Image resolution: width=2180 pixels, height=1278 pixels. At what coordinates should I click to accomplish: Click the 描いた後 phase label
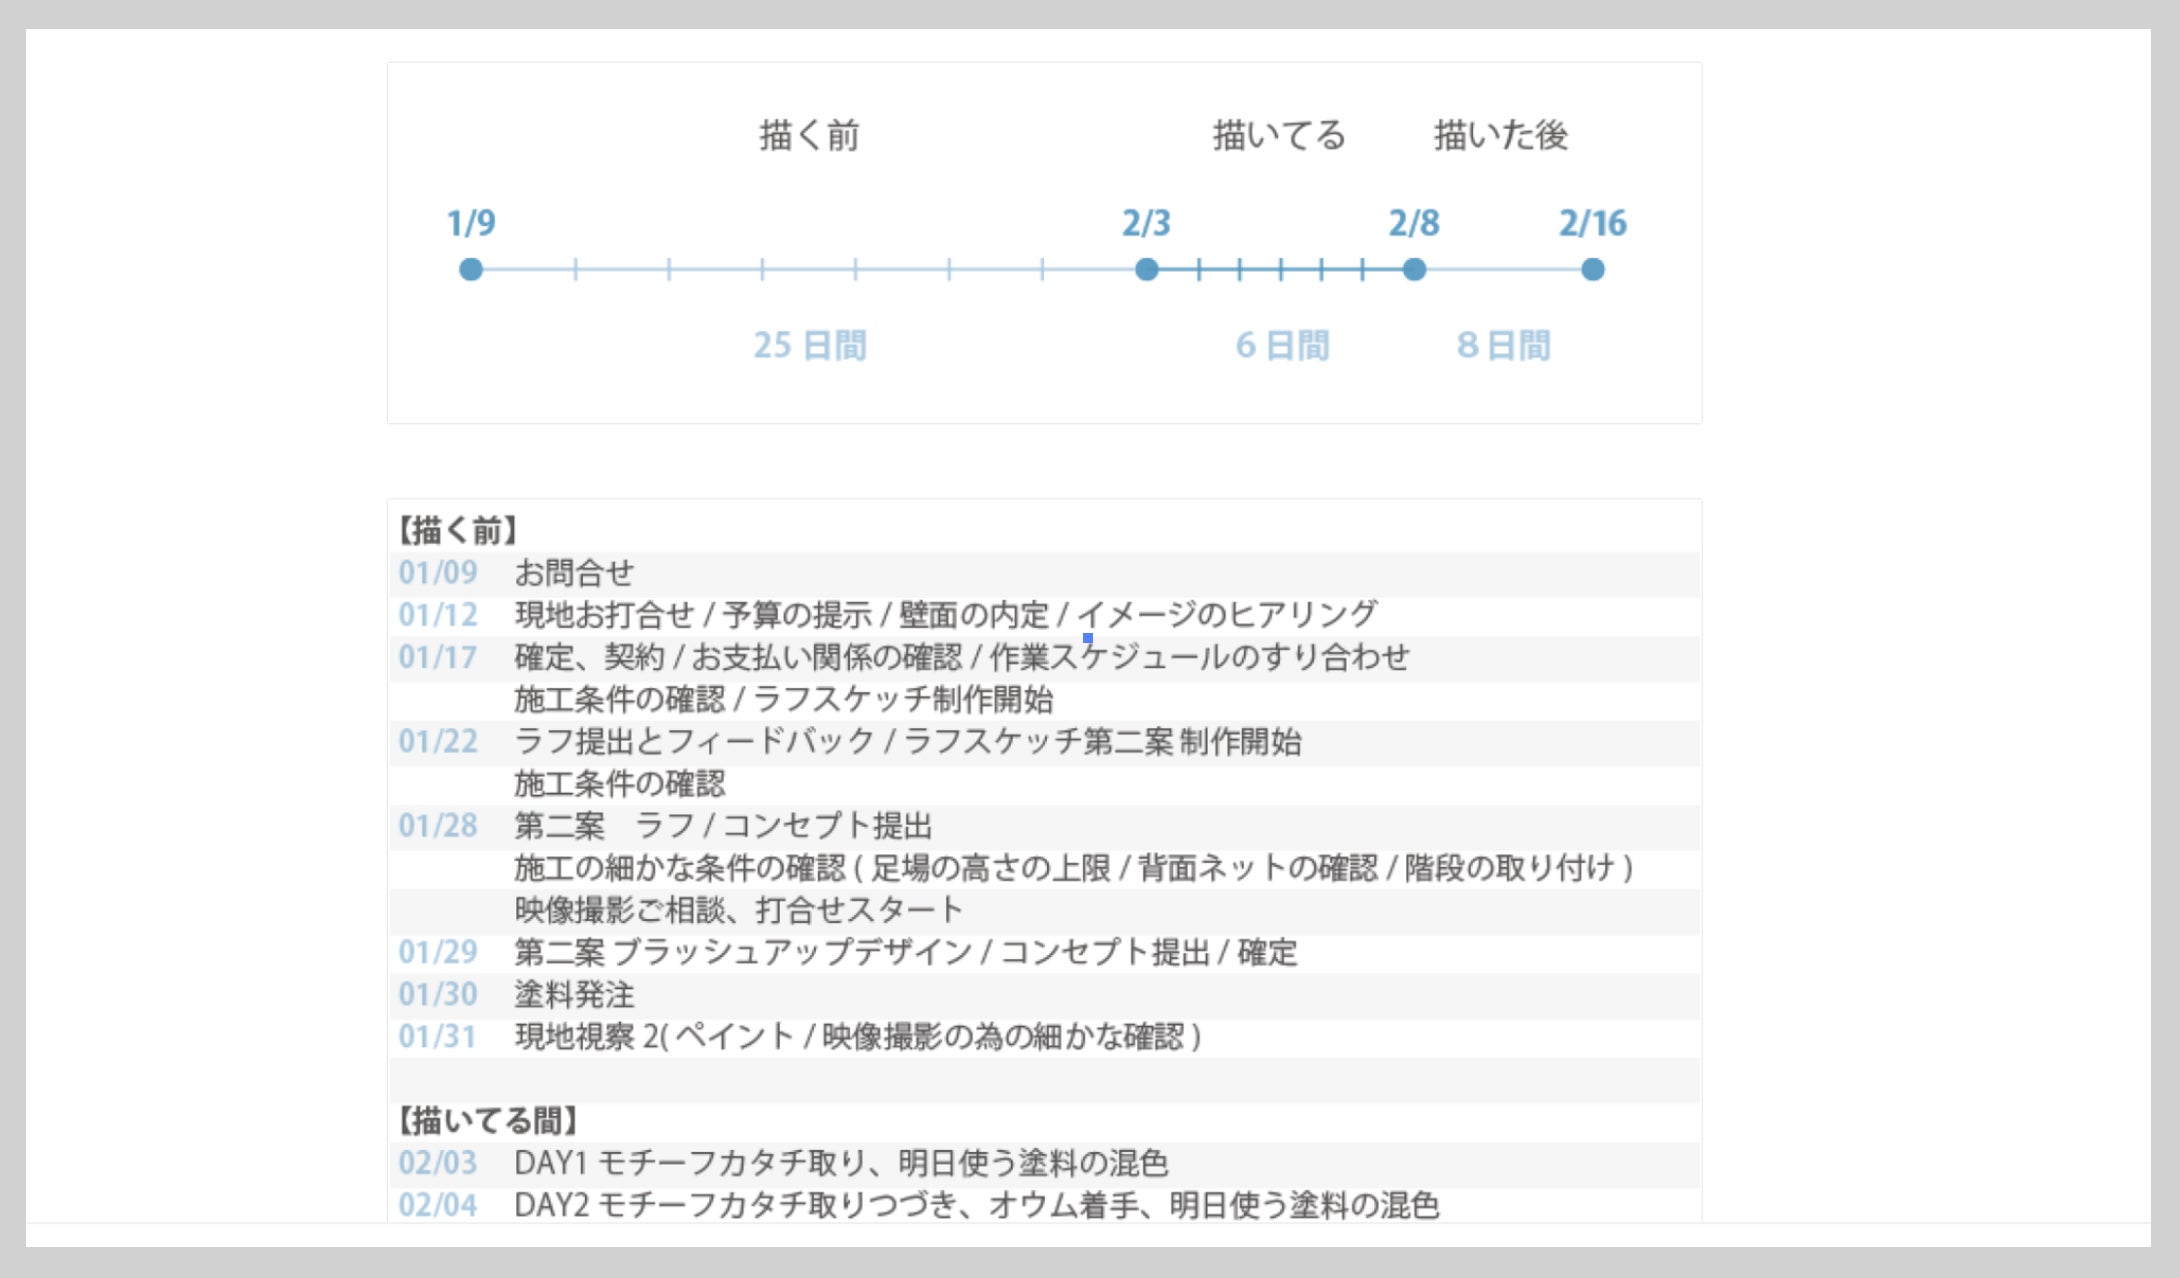pos(1500,135)
